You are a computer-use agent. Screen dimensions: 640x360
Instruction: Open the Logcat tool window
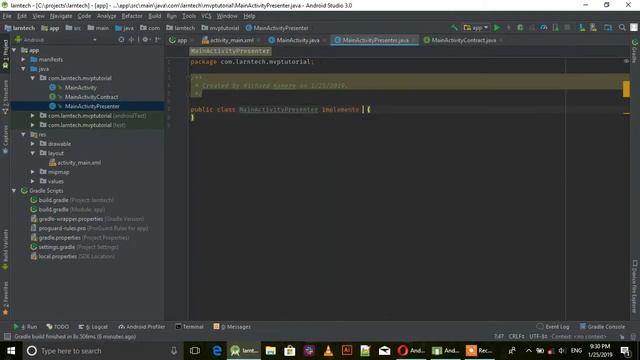93,327
